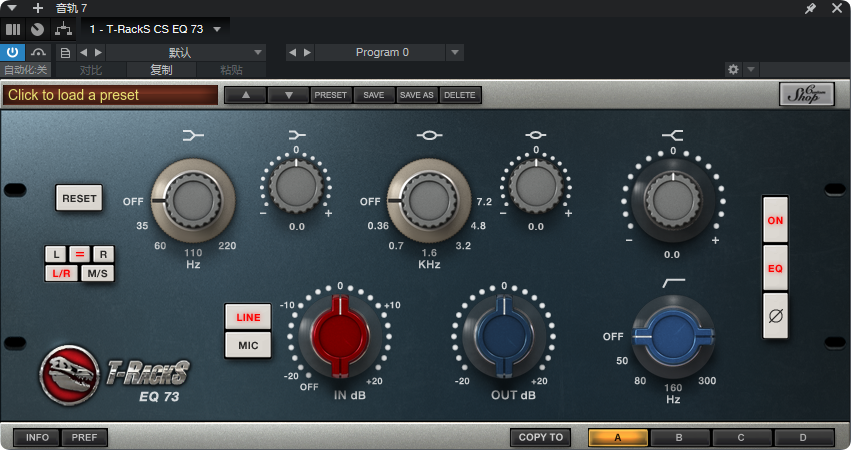Click the 自动化:关 automation button

pos(26,70)
